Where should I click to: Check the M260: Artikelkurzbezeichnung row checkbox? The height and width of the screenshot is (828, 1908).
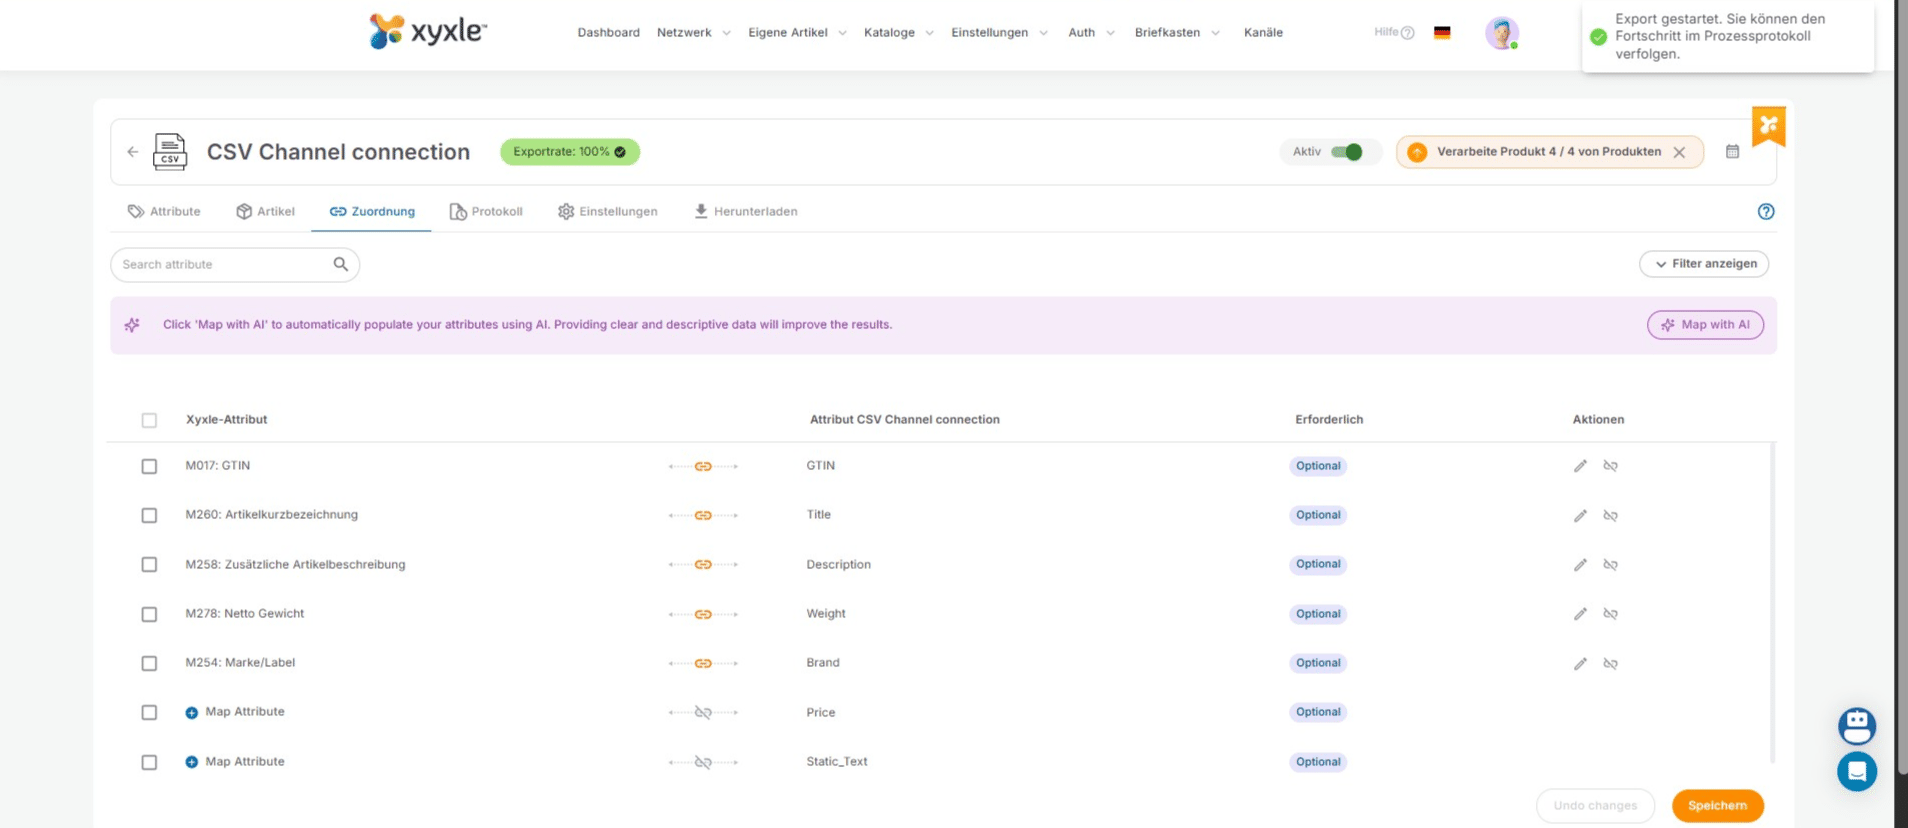coord(149,515)
